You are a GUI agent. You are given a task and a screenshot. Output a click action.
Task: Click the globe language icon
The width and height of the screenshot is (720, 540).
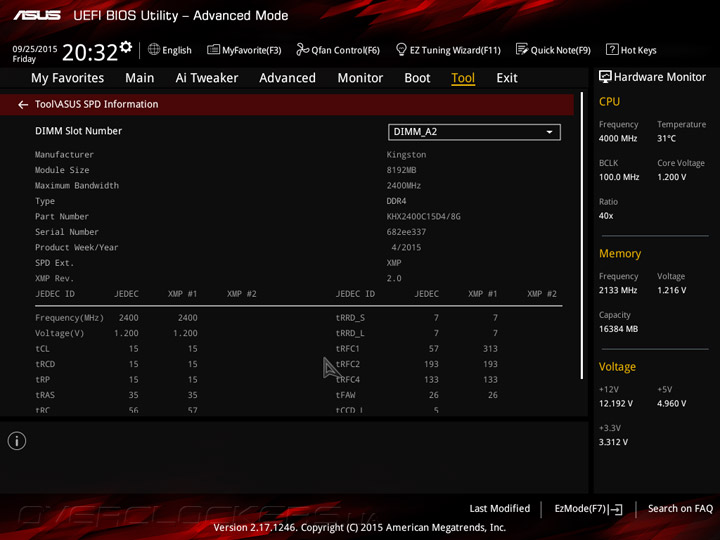[x=154, y=50]
